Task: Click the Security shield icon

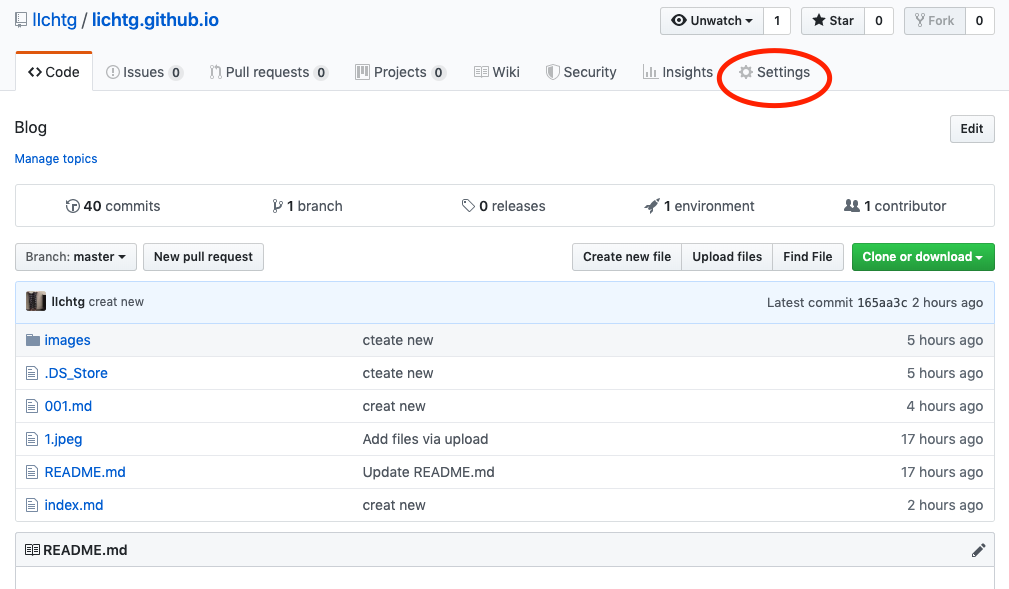Action: click(552, 72)
